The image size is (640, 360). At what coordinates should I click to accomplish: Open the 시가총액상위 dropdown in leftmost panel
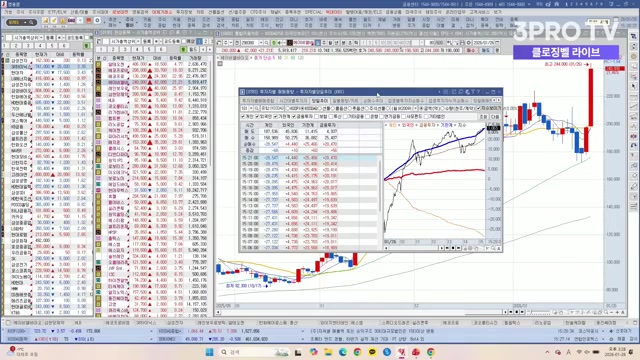click(x=42, y=38)
